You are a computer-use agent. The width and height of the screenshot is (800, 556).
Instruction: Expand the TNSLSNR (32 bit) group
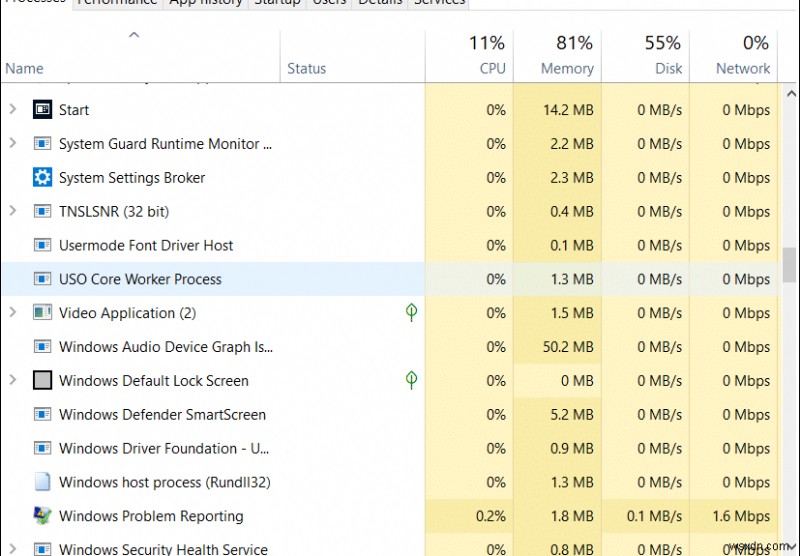pos(13,211)
